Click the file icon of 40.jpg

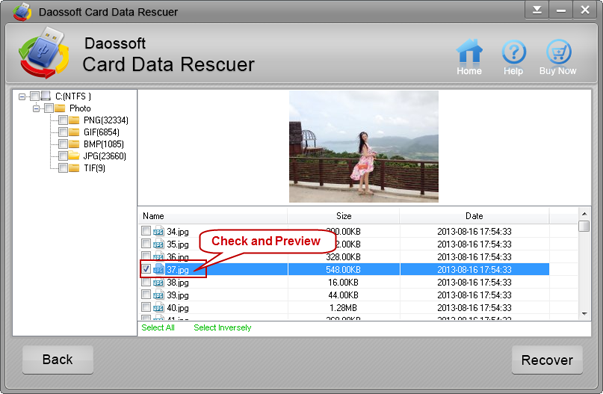coord(158,308)
